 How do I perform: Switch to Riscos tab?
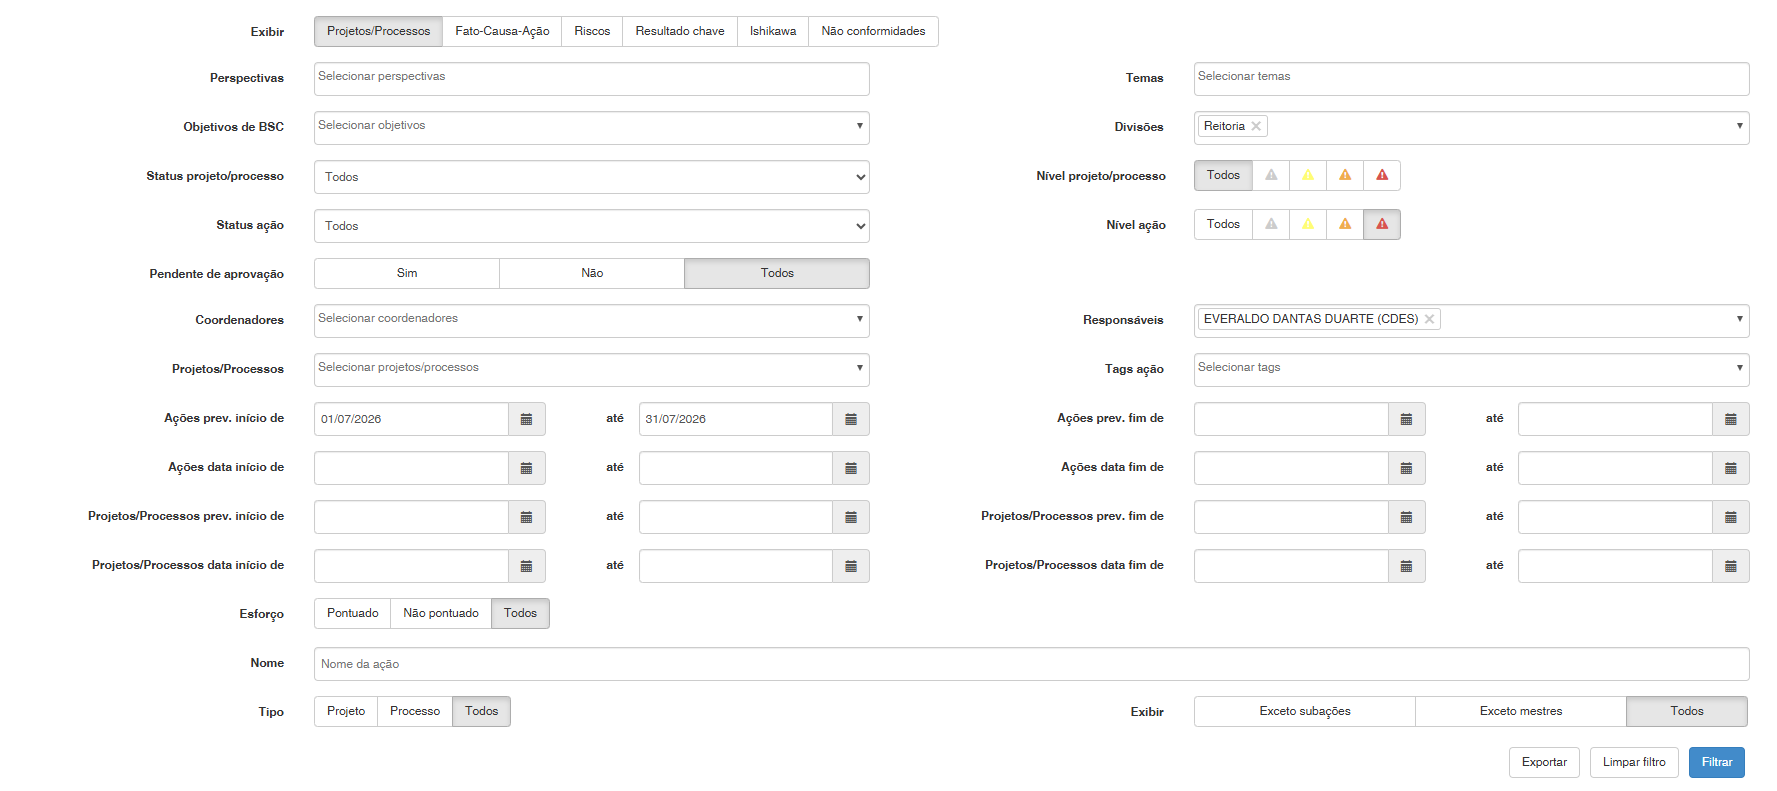pyautogui.click(x=592, y=31)
